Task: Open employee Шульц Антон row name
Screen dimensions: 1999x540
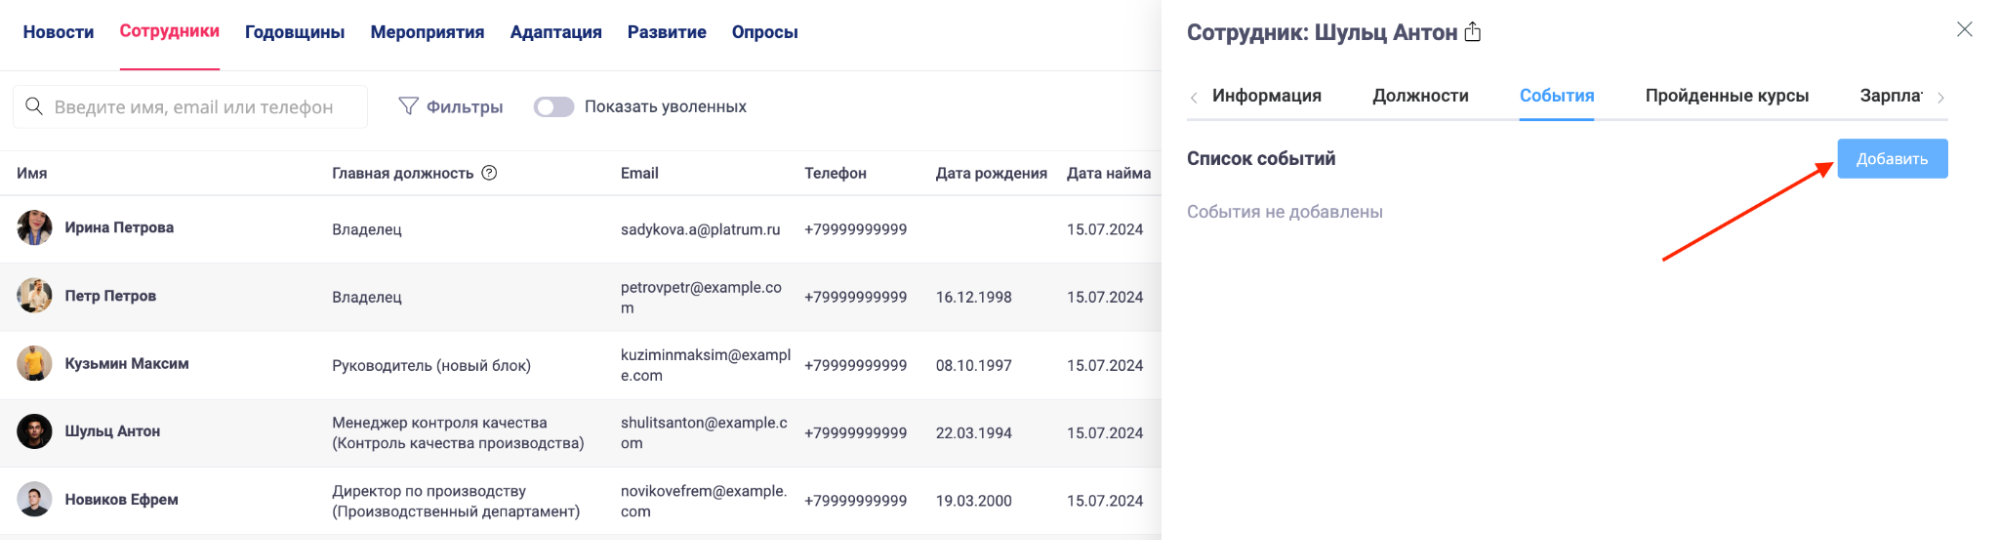Action: [112, 432]
